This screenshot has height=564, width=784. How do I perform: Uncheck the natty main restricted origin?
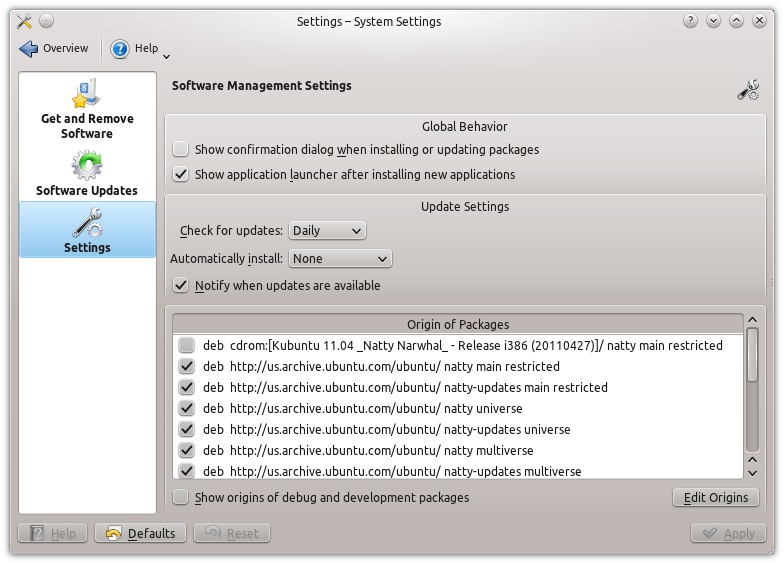(x=186, y=366)
